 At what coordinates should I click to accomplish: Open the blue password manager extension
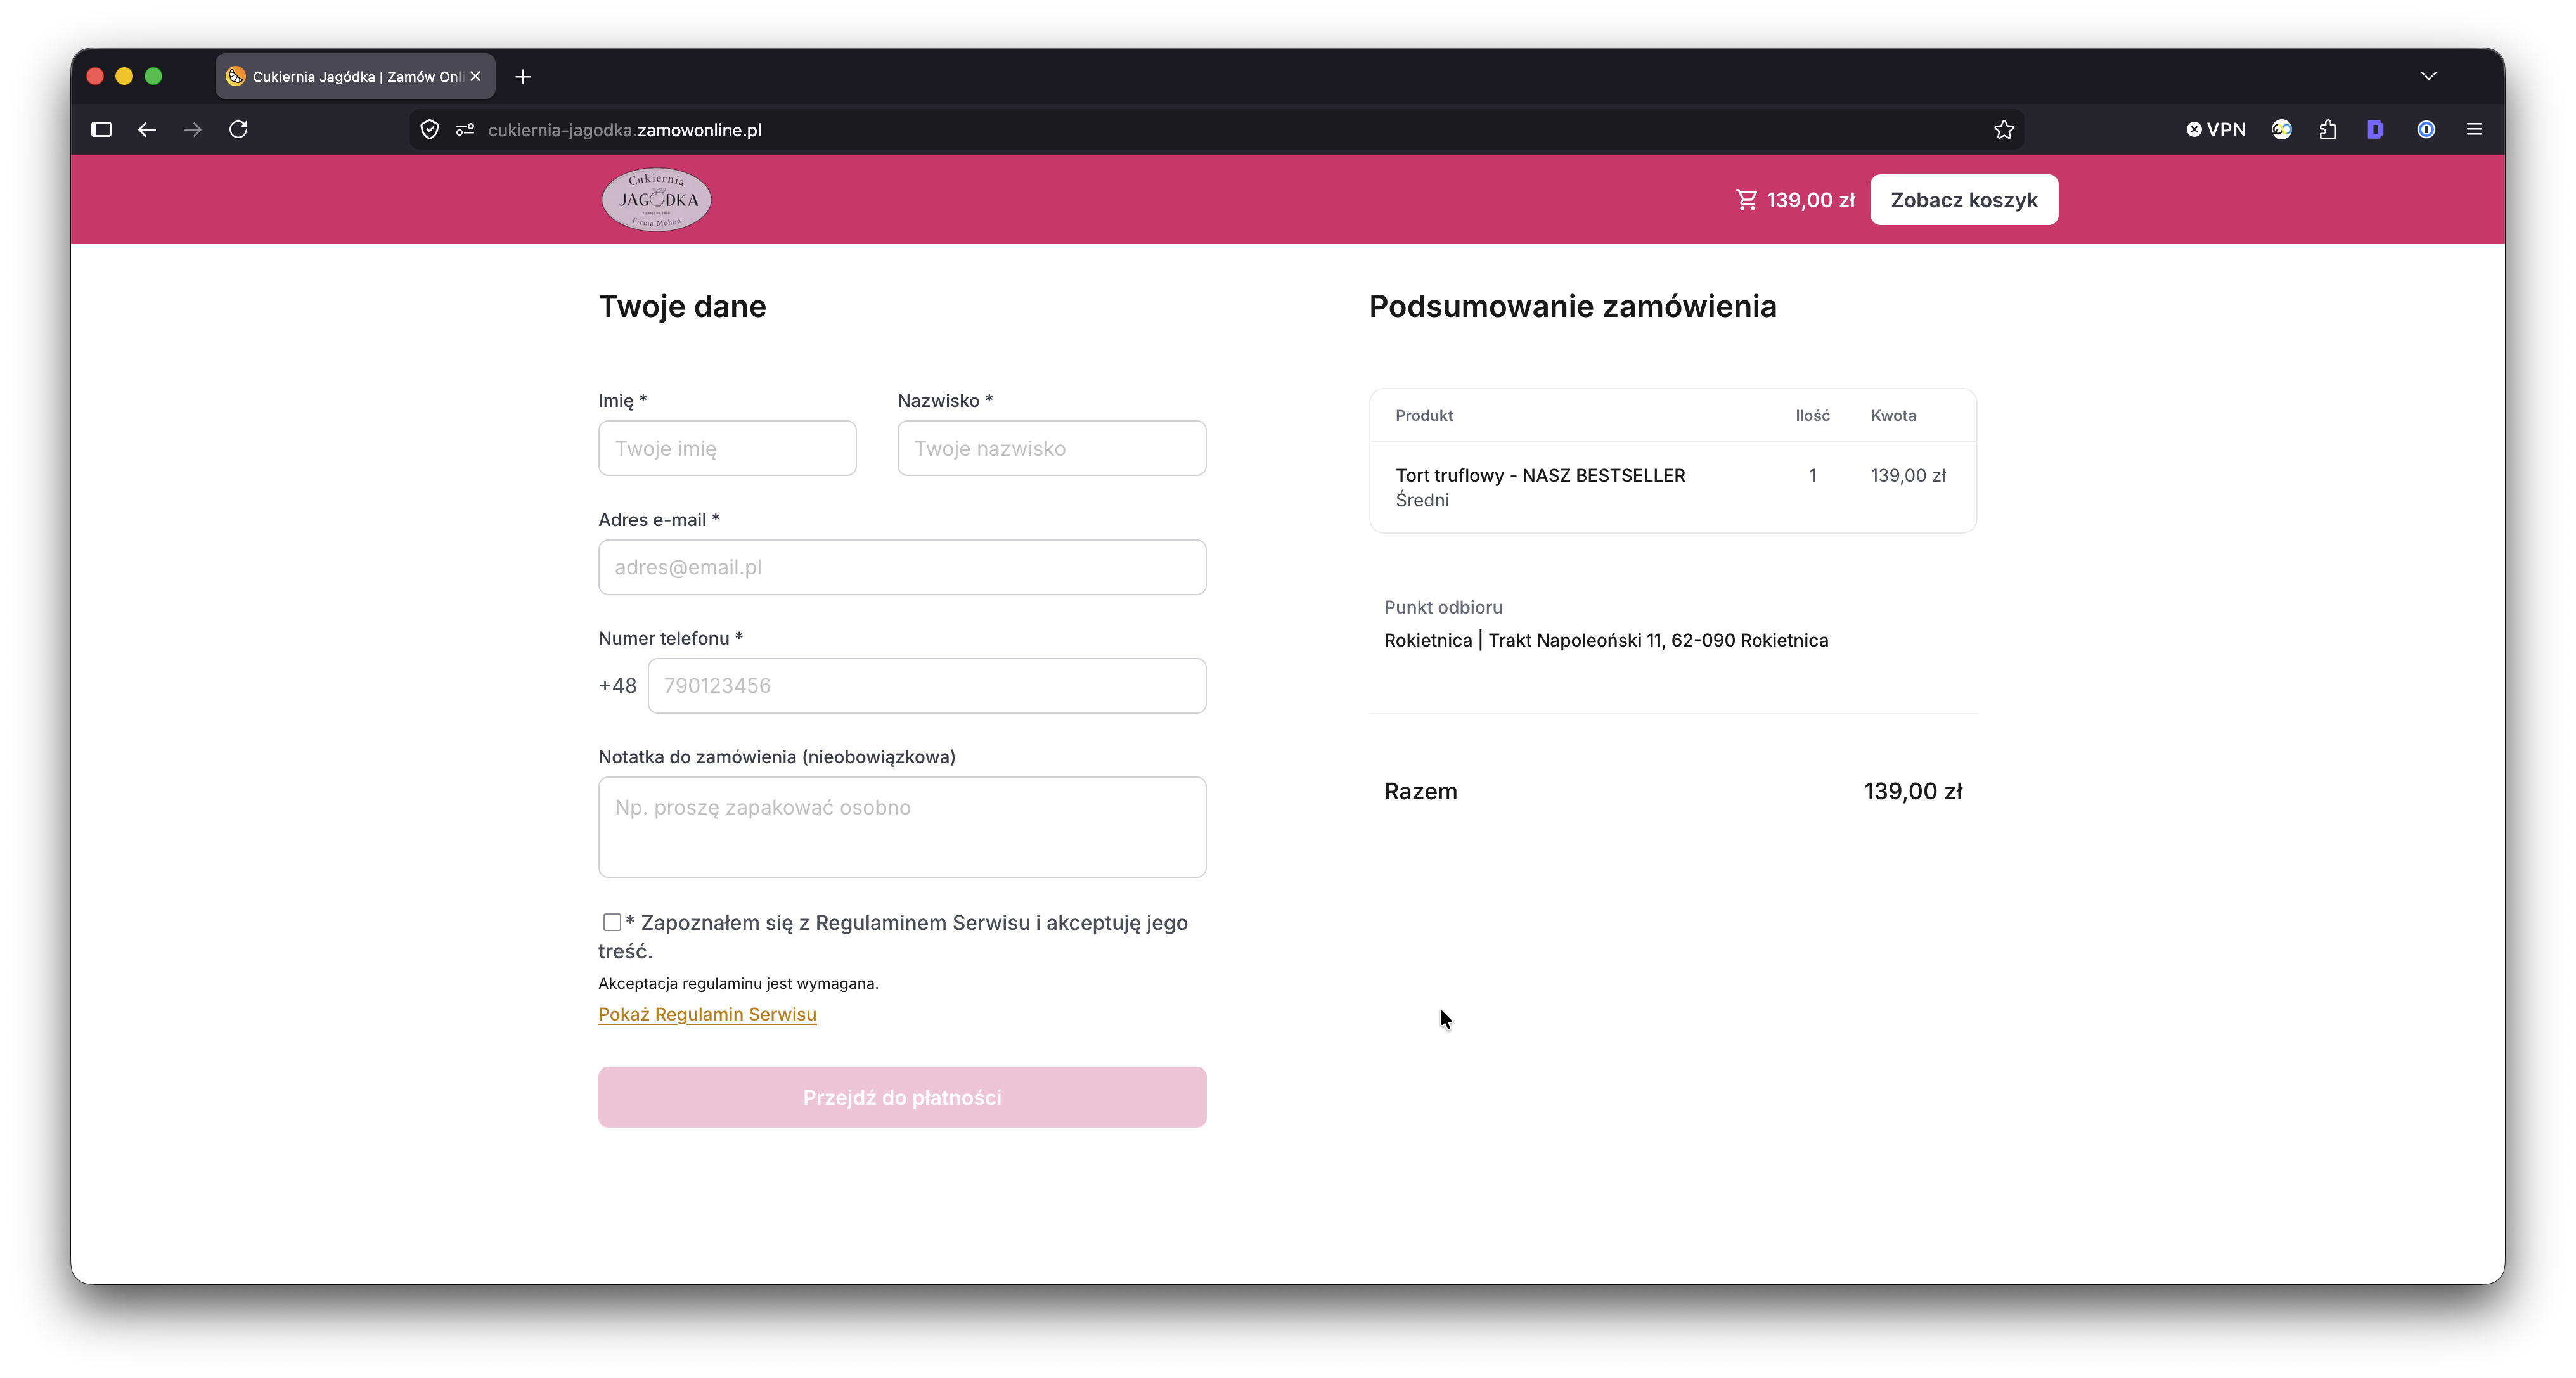[x=2426, y=129]
